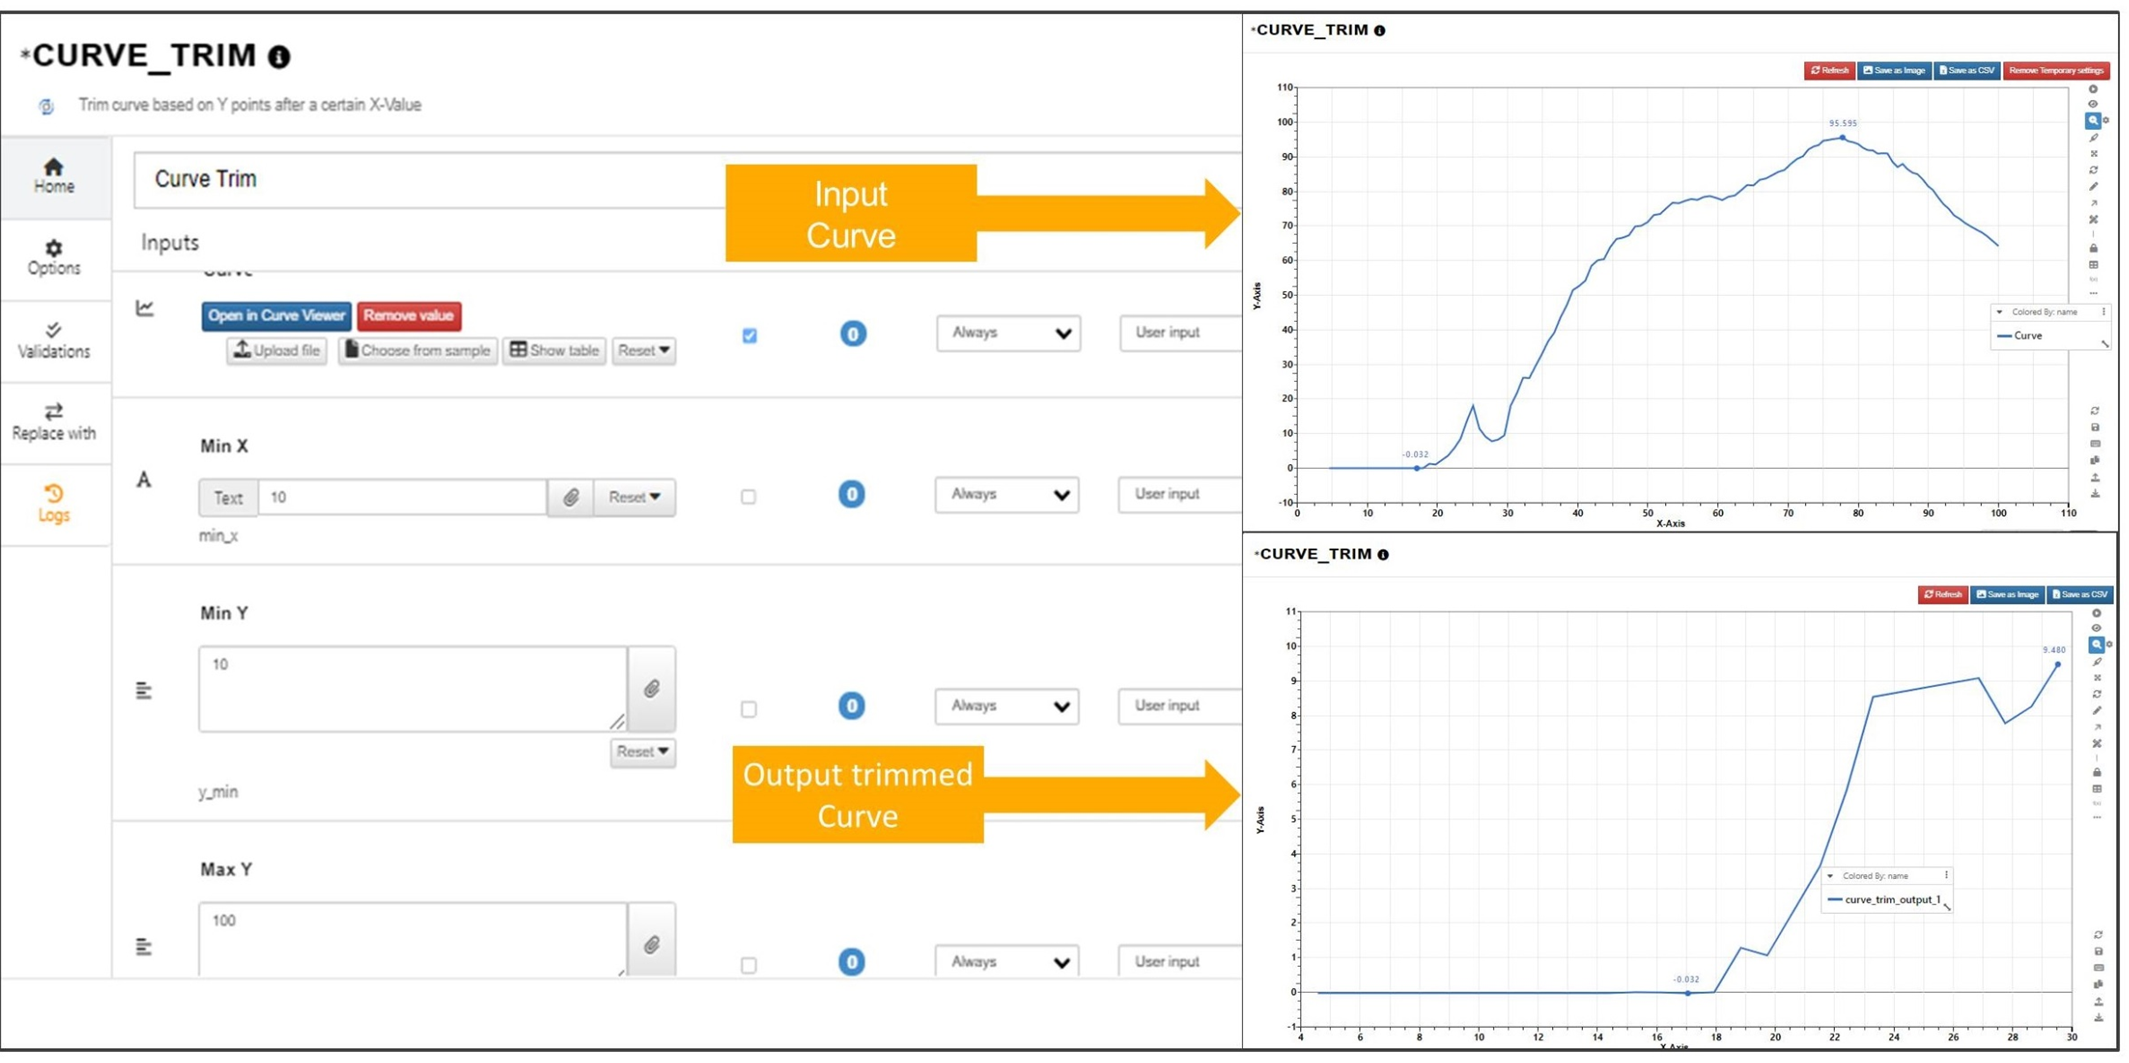2129x1063 pixels.
Task: Click the blue Curve legend entry in input chart
Action: click(x=2020, y=336)
